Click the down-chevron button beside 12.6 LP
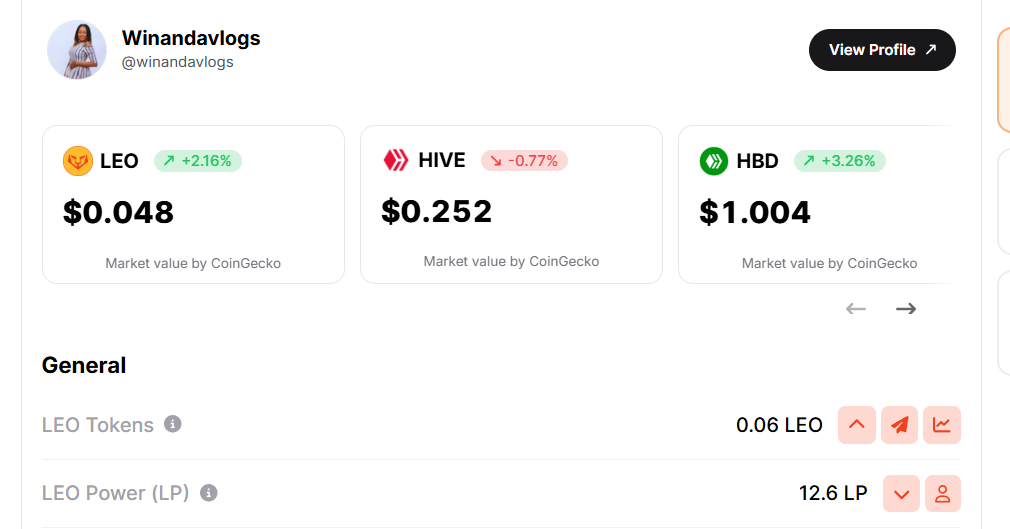This screenshot has height=529, width=1010. [902, 493]
